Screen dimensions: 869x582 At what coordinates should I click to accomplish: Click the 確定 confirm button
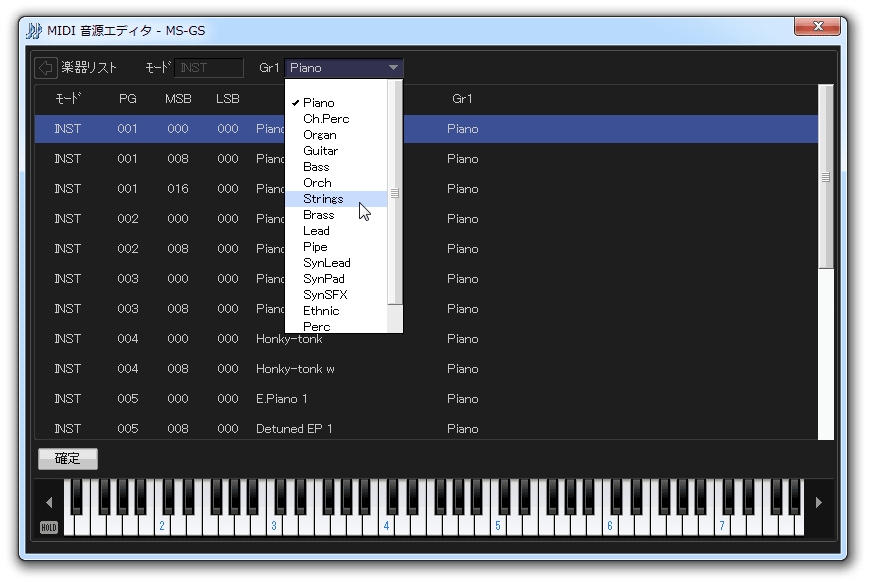[x=68, y=458]
